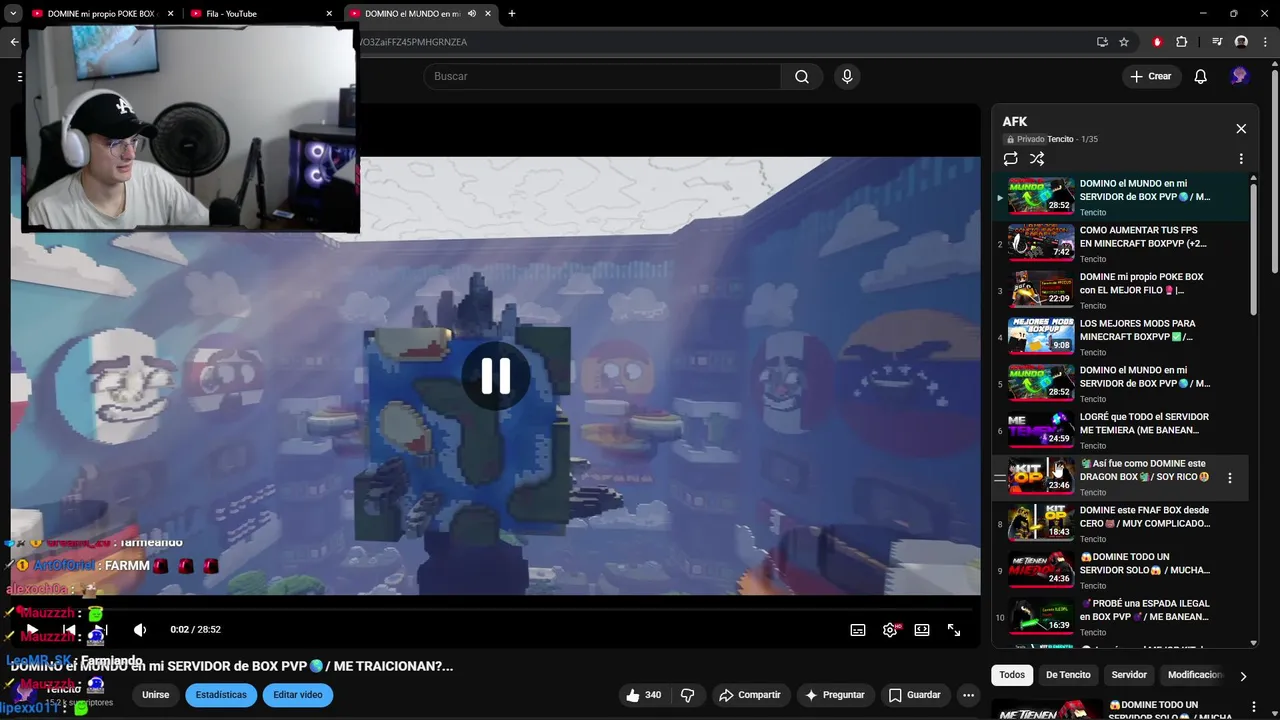Click the Preguntar button

tap(835, 695)
